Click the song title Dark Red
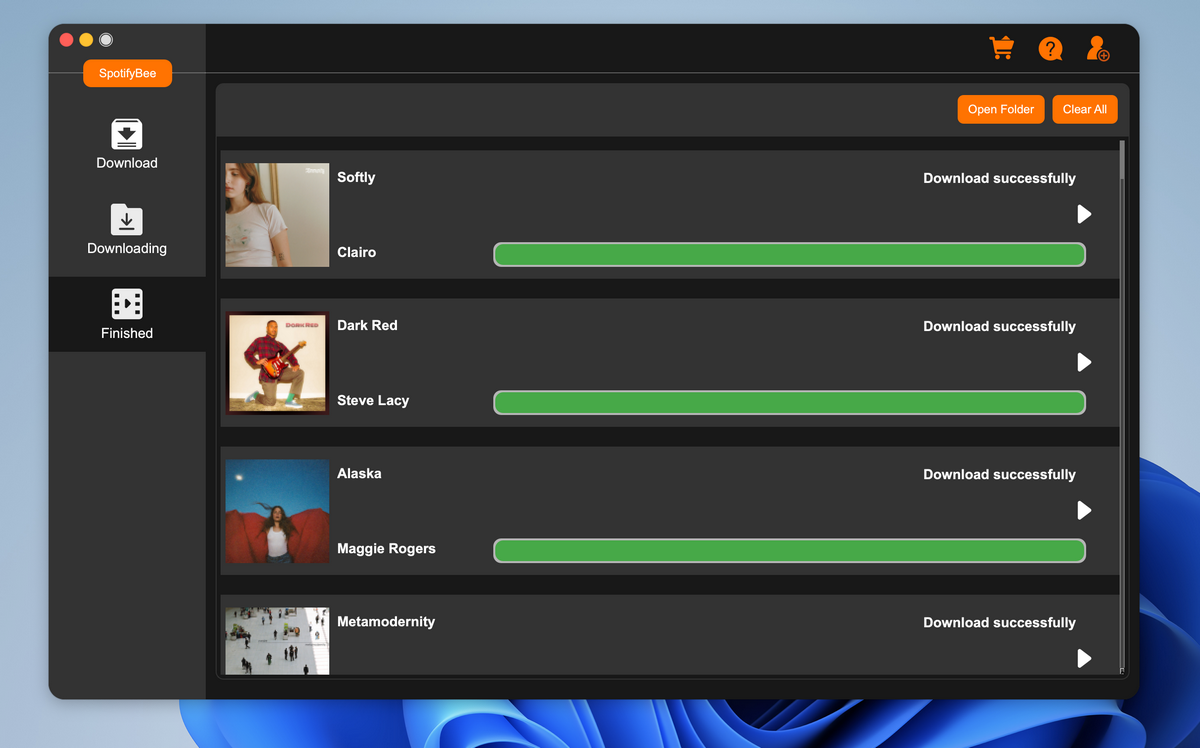Image resolution: width=1200 pixels, height=748 pixels. [x=367, y=325]
